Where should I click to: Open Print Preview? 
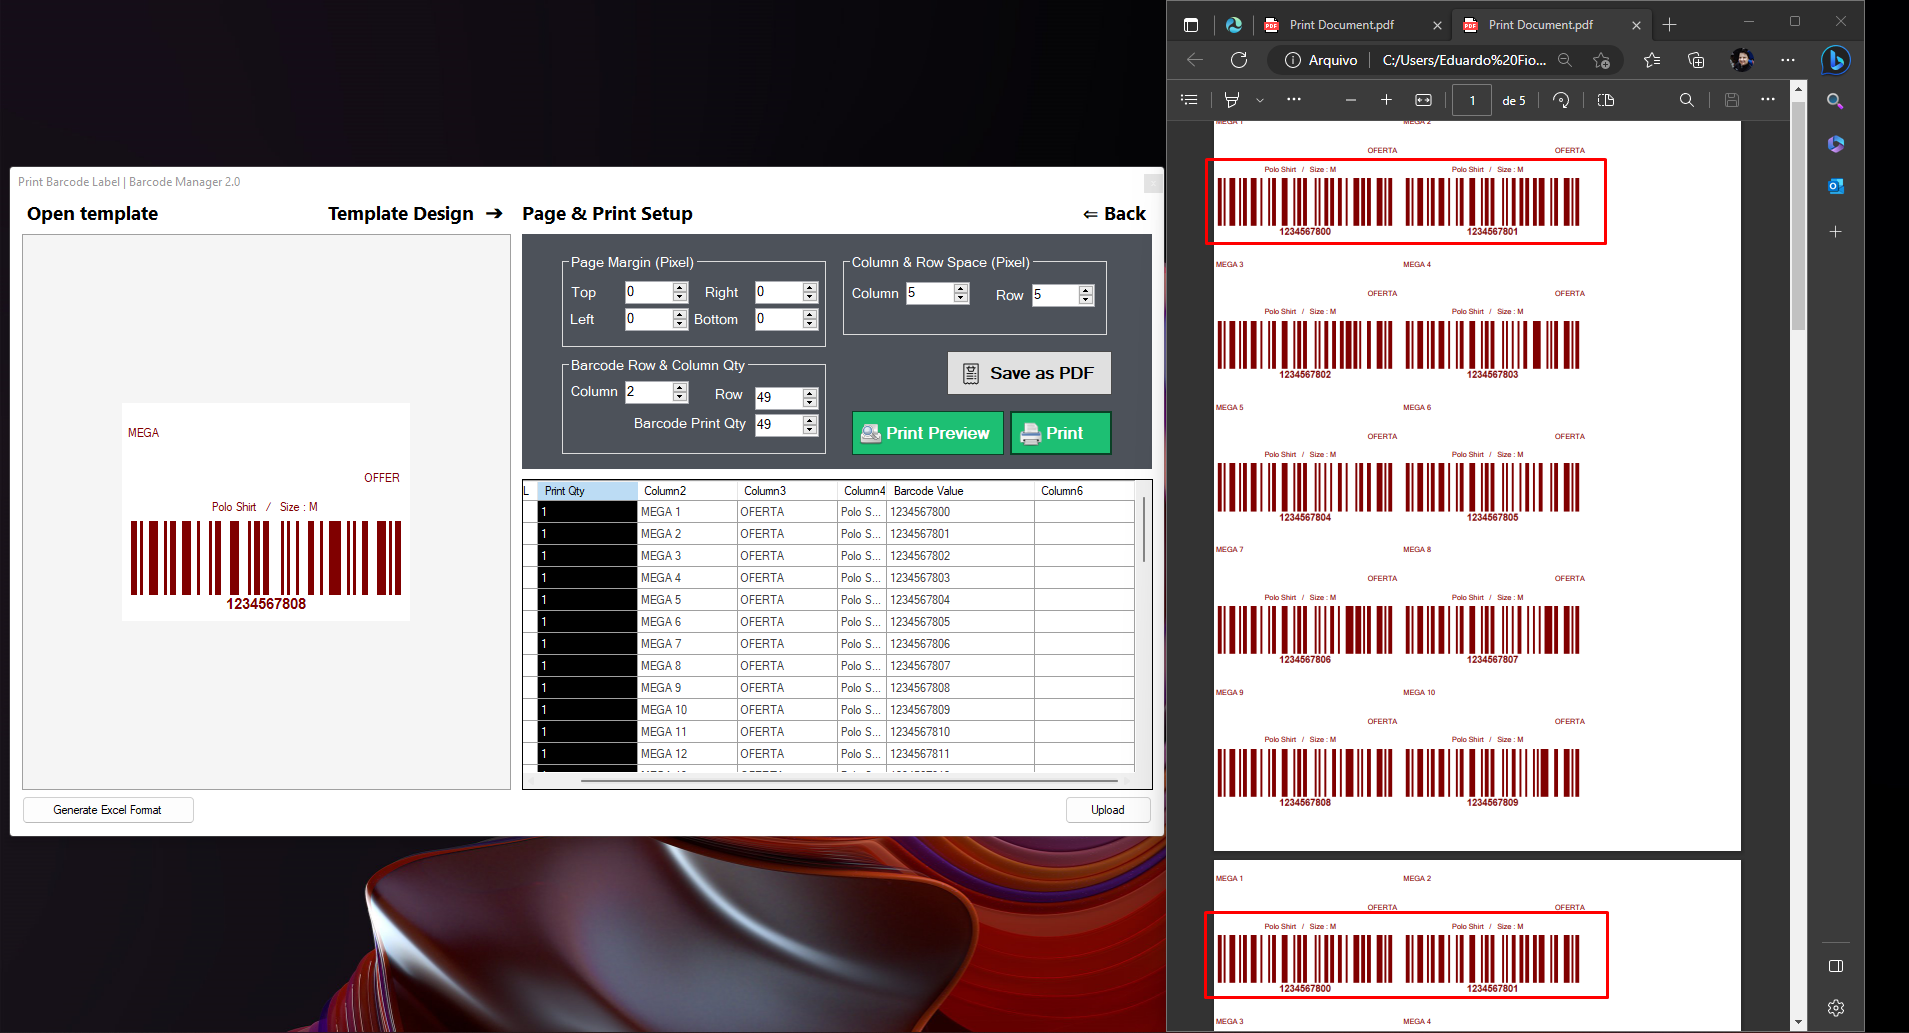coord(927,433)
